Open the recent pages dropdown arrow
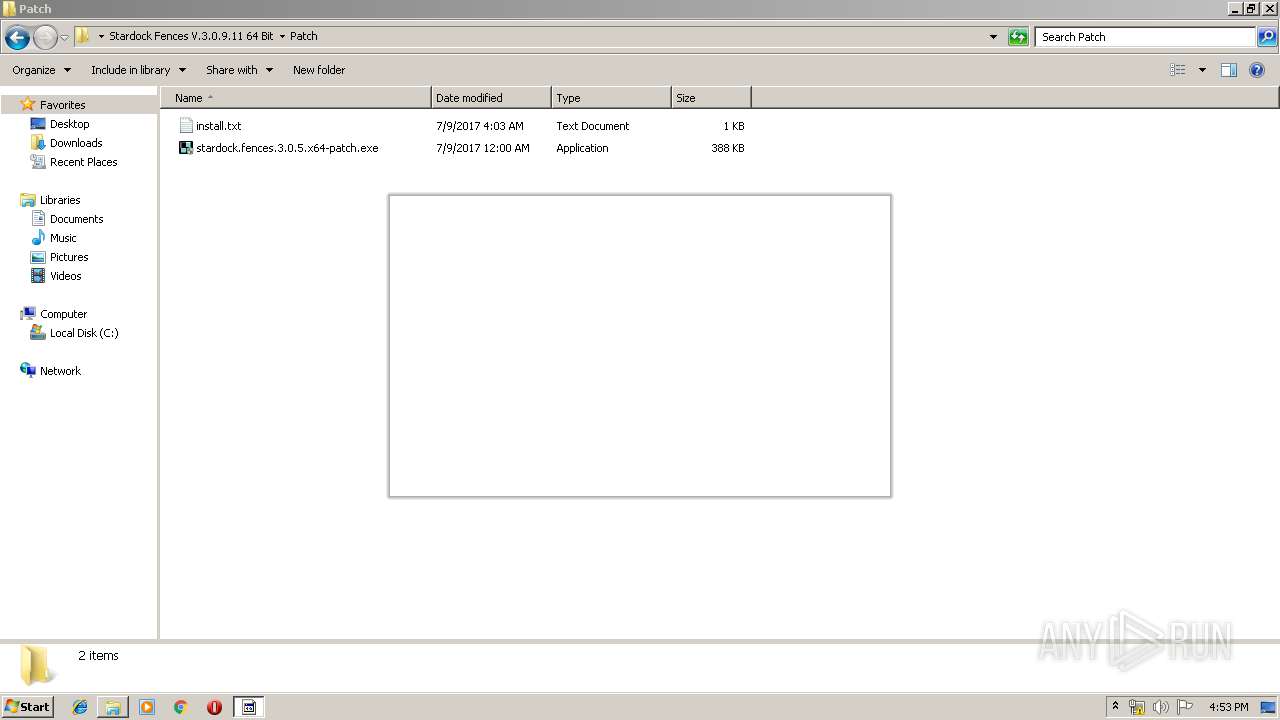 [x=64, y=38]
